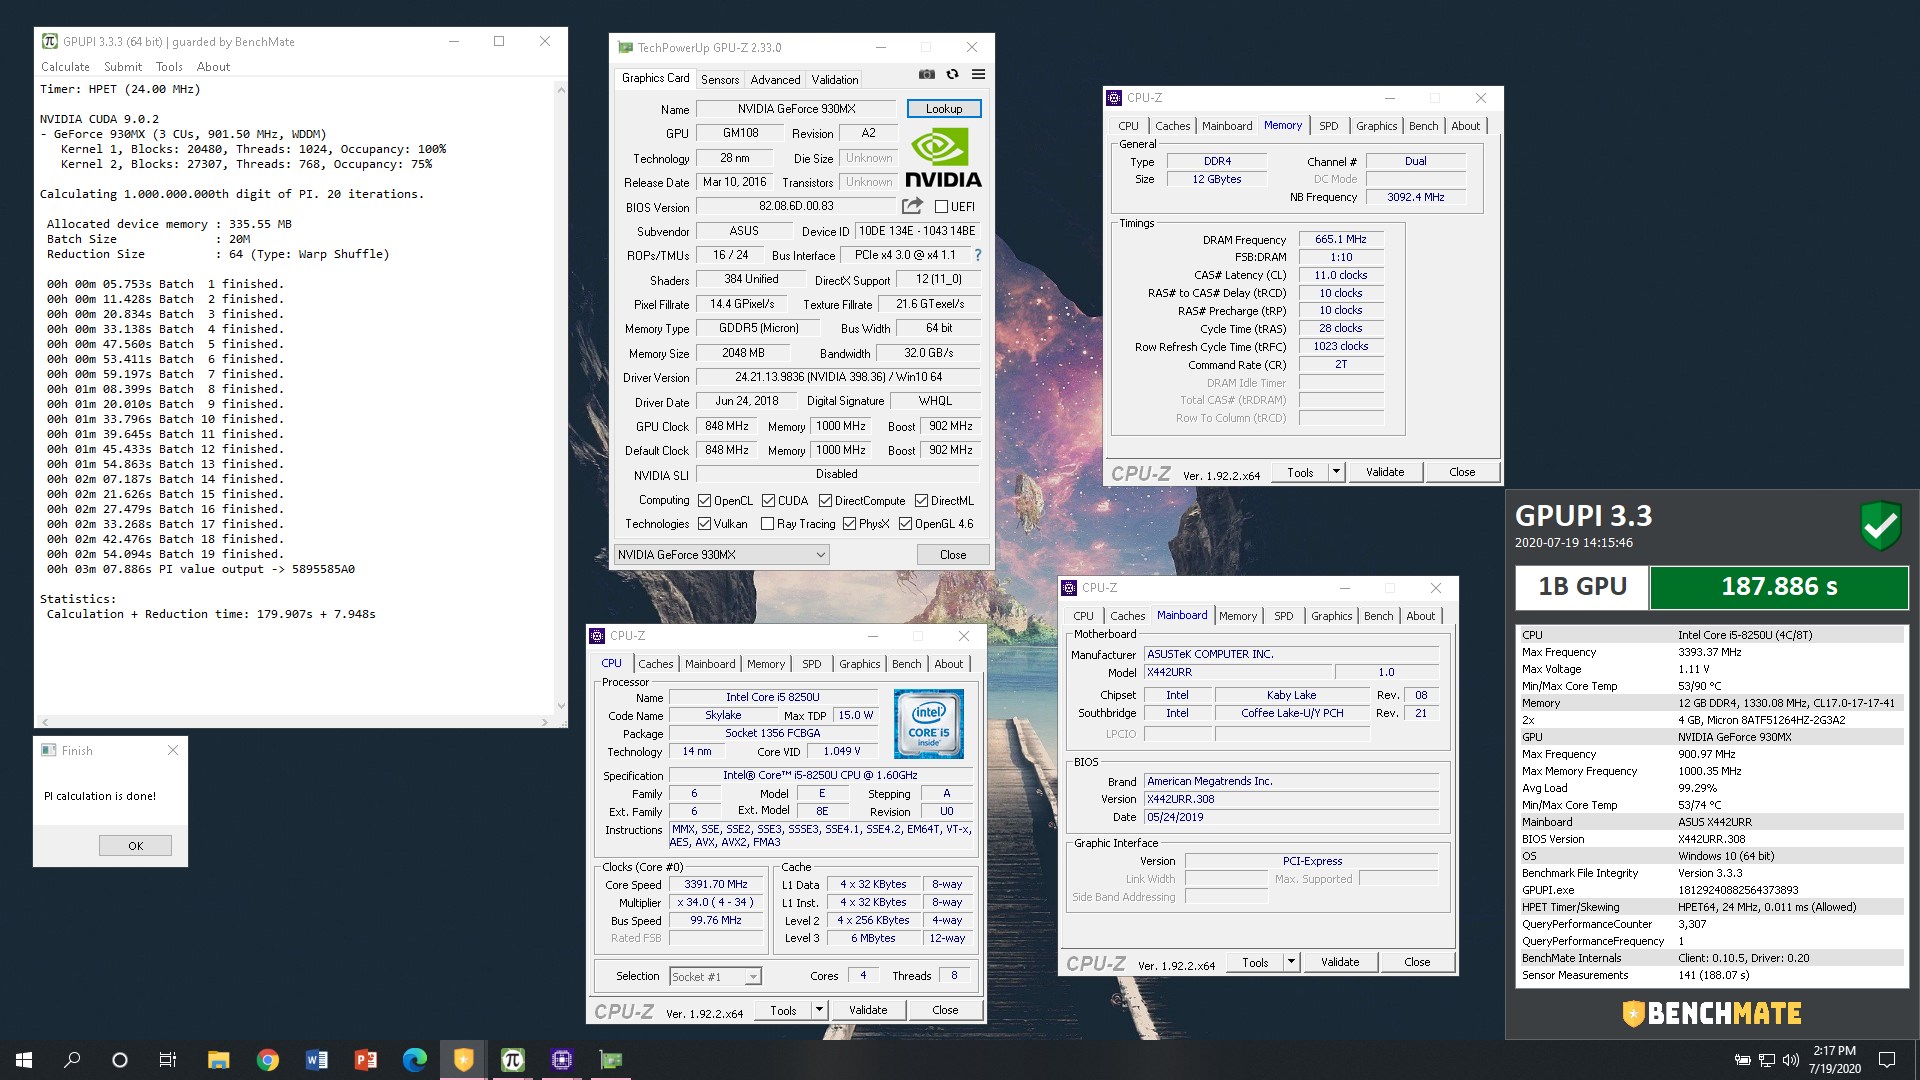Click the BIOS version share/export icon

[x=912, y=206]
